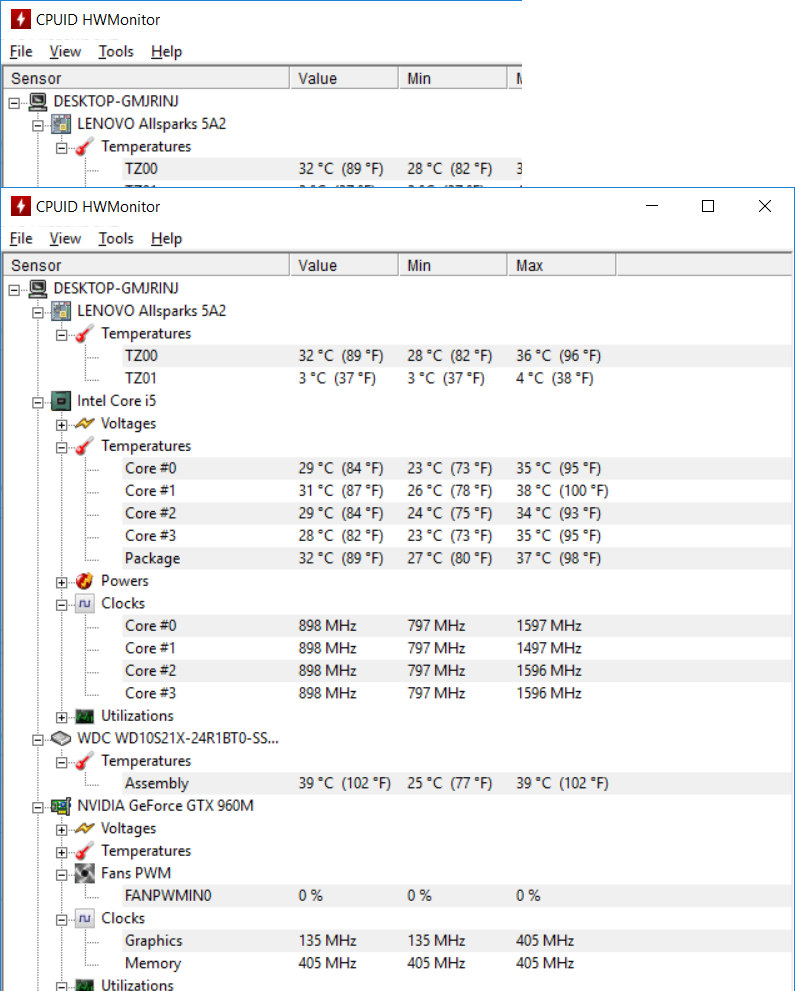Click the Powers flame icon under Intel Core i5
This screenshot has height=991, width=795.
point(85,581)
